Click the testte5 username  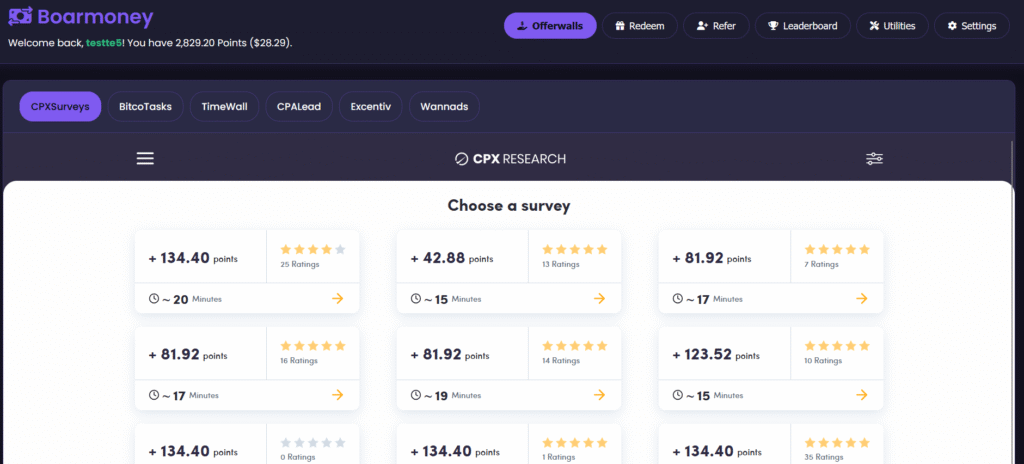(x=104, y=43)
